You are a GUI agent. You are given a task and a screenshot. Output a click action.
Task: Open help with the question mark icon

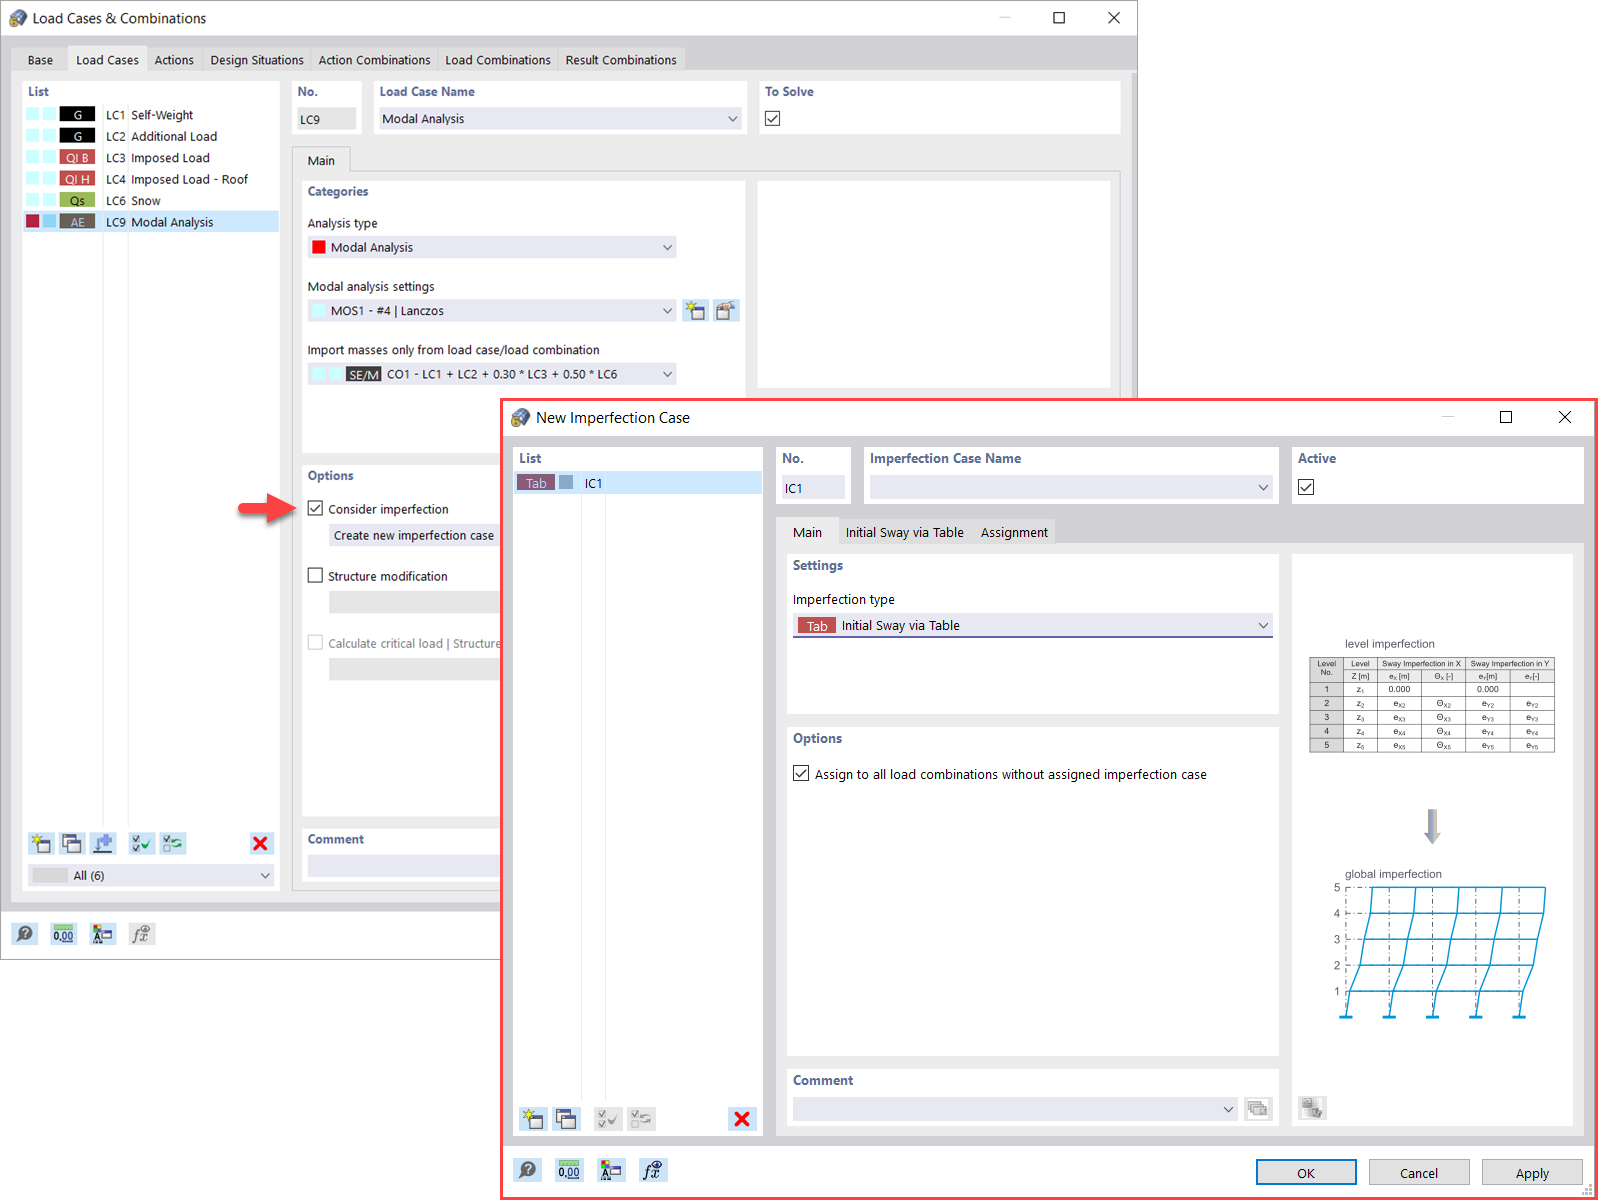(x=527, y=1169)
